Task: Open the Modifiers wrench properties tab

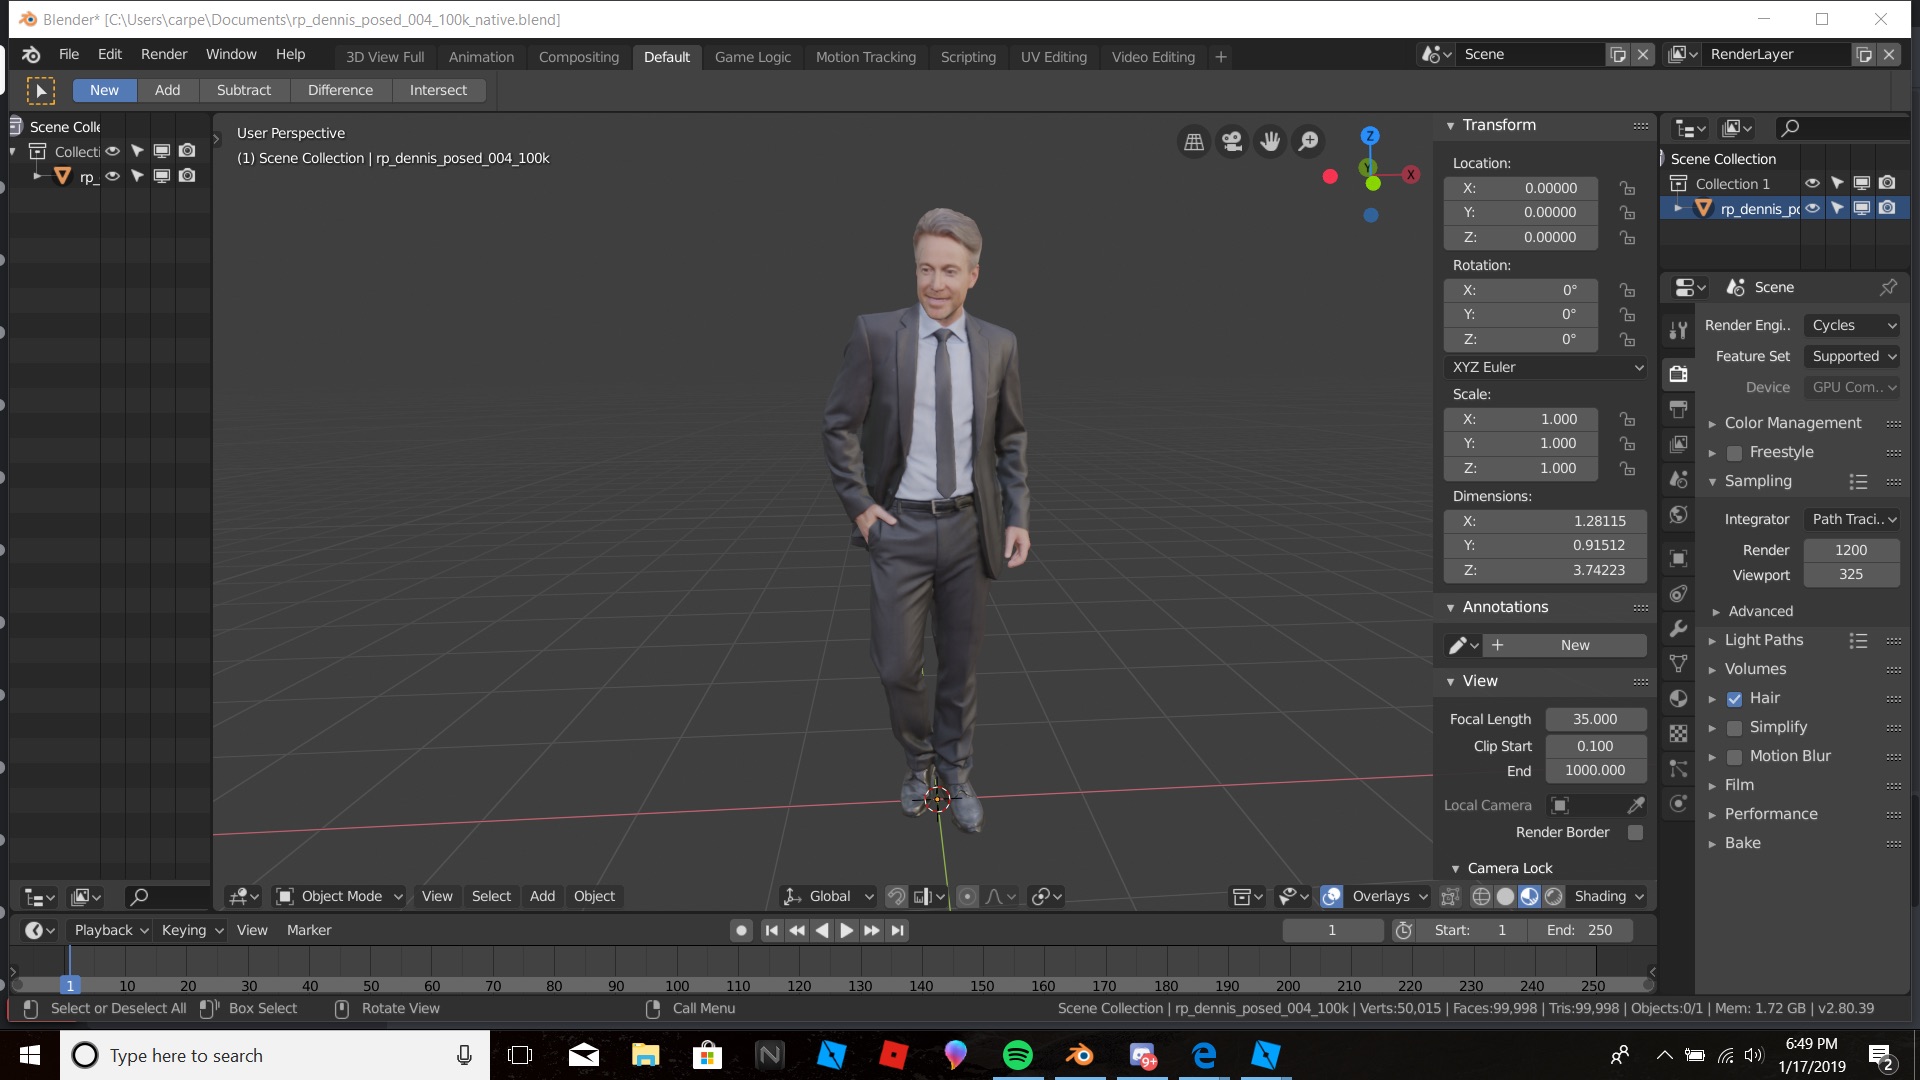Action: coord(1679,629)
